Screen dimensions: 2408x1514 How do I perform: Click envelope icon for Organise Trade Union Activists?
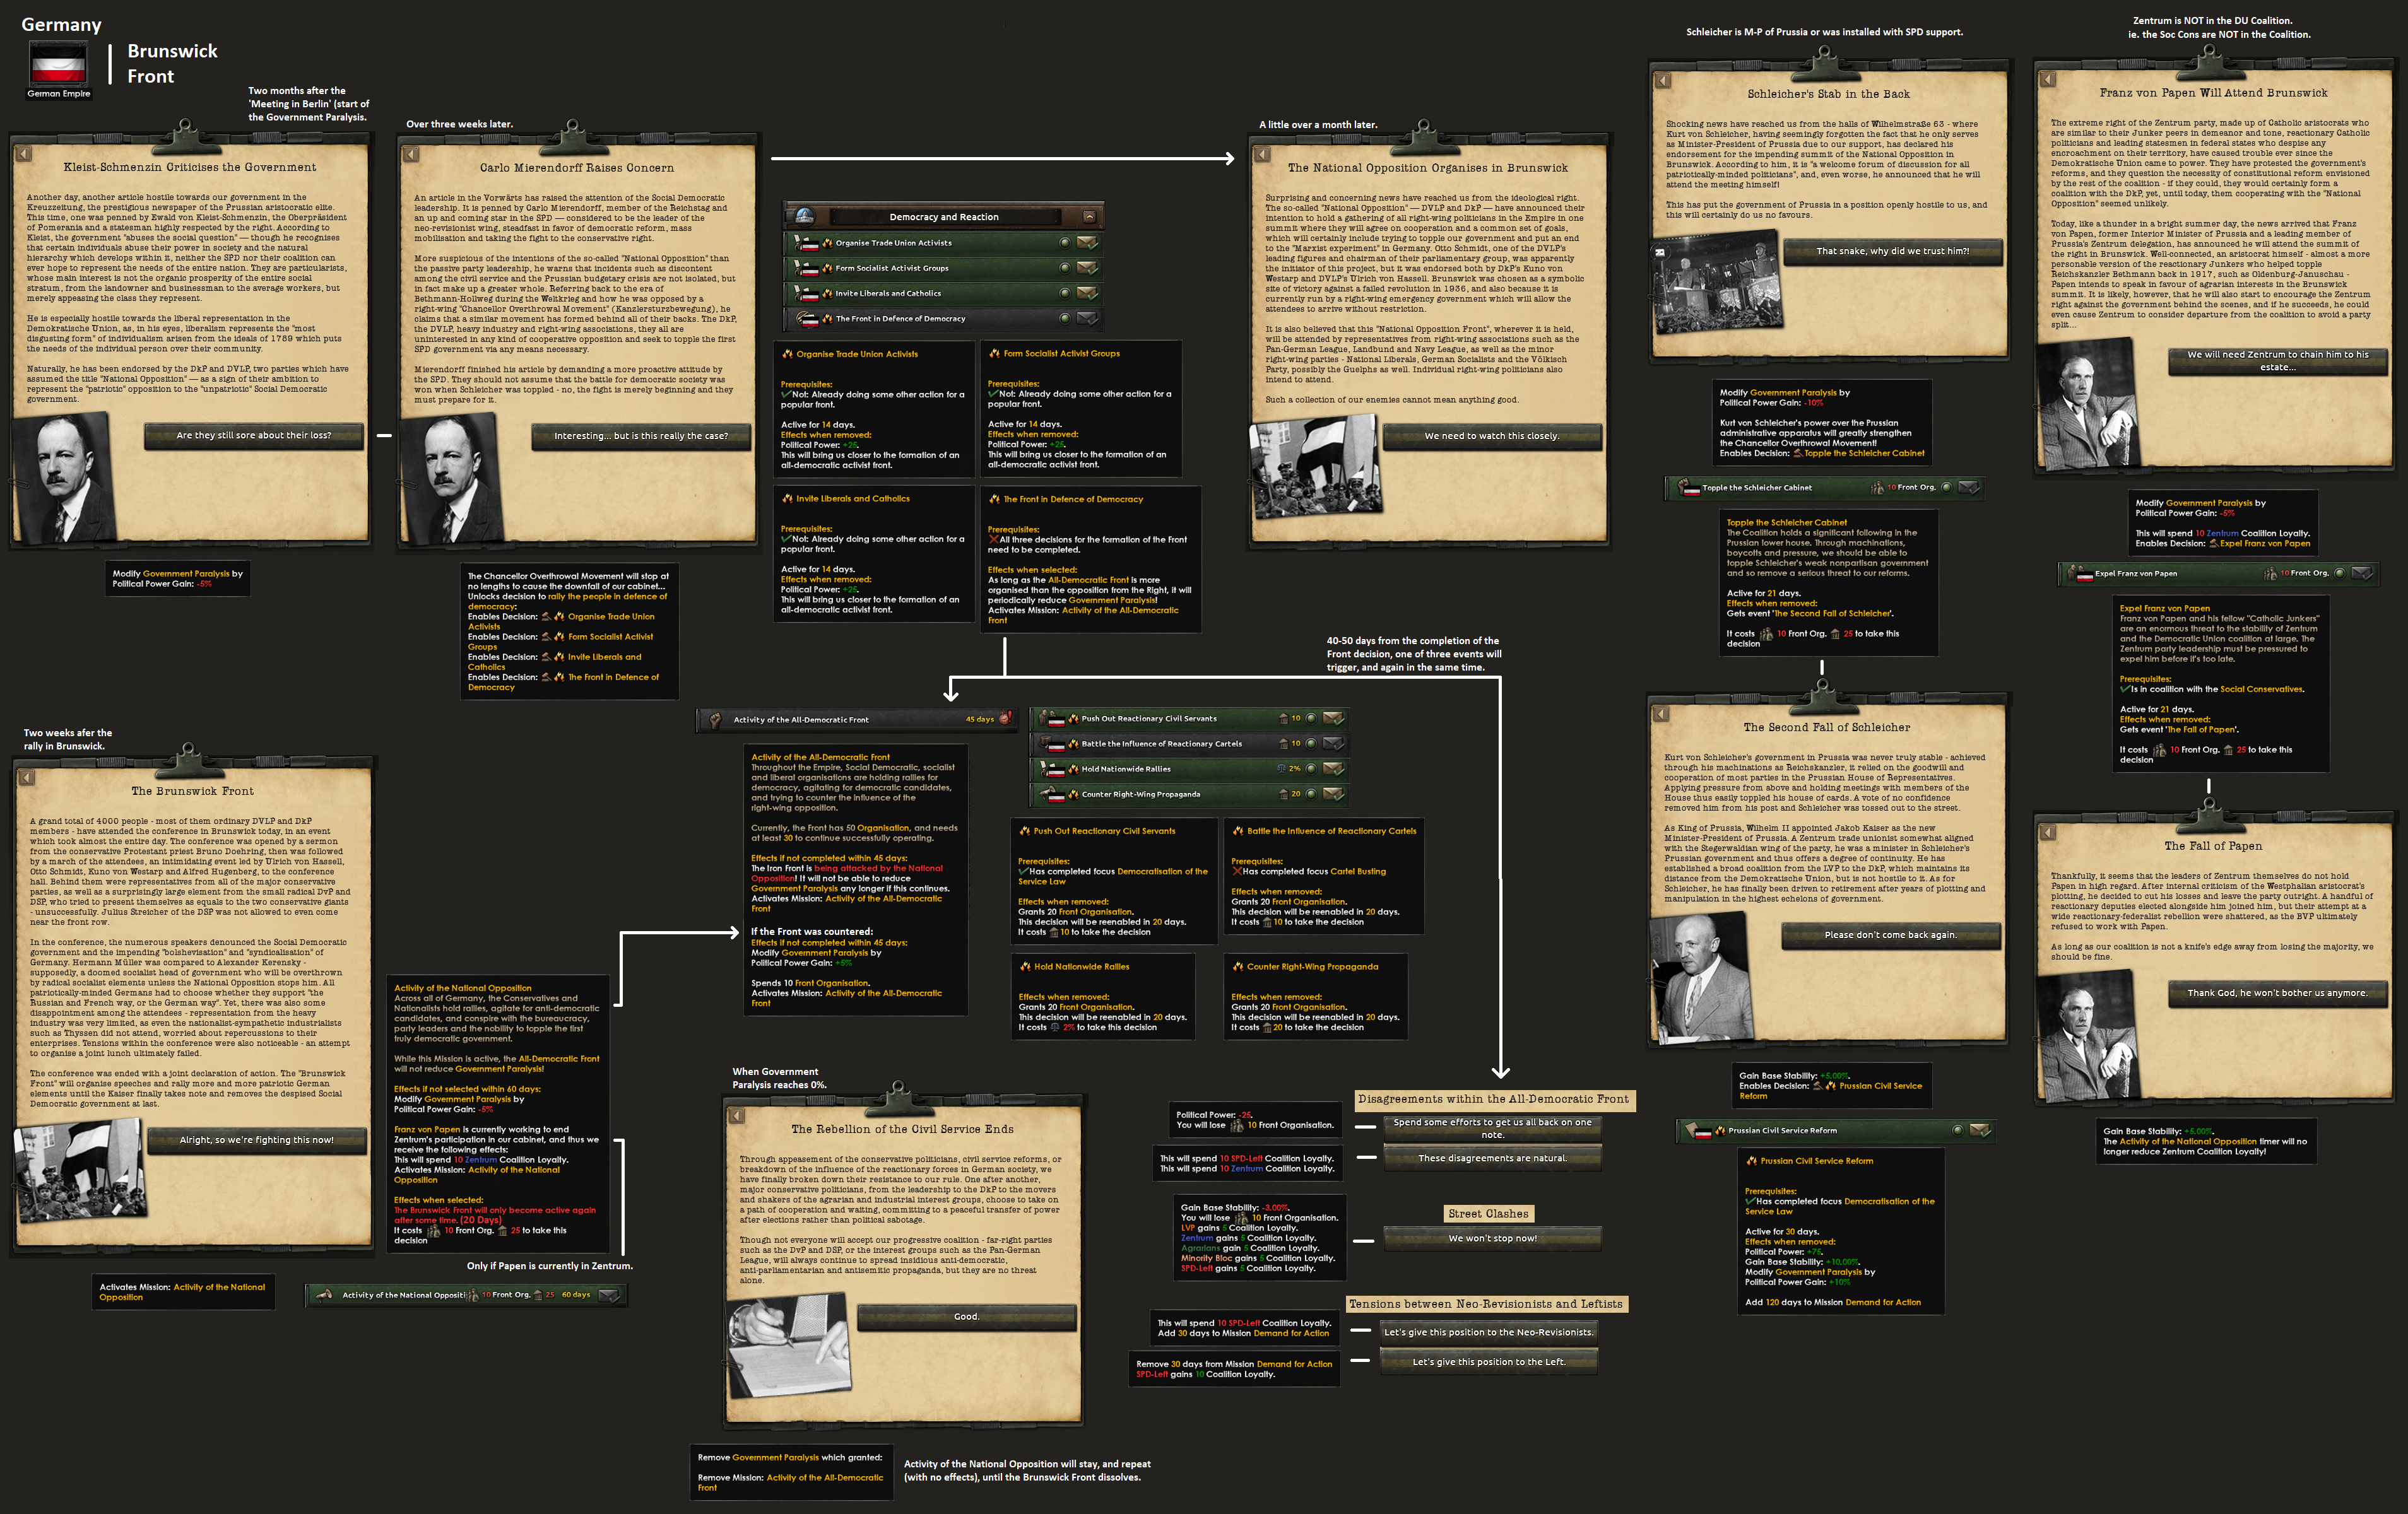1087,242
